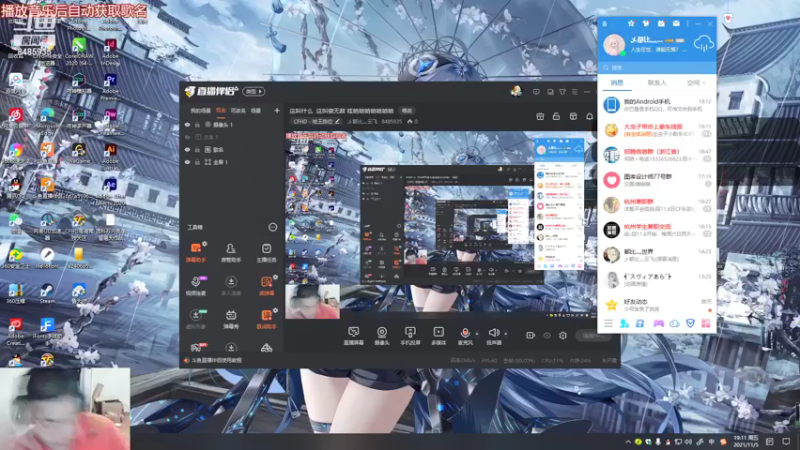800x450 pixels.
Task: Open the mode switch pill next to logo
Action: point(254,91)
